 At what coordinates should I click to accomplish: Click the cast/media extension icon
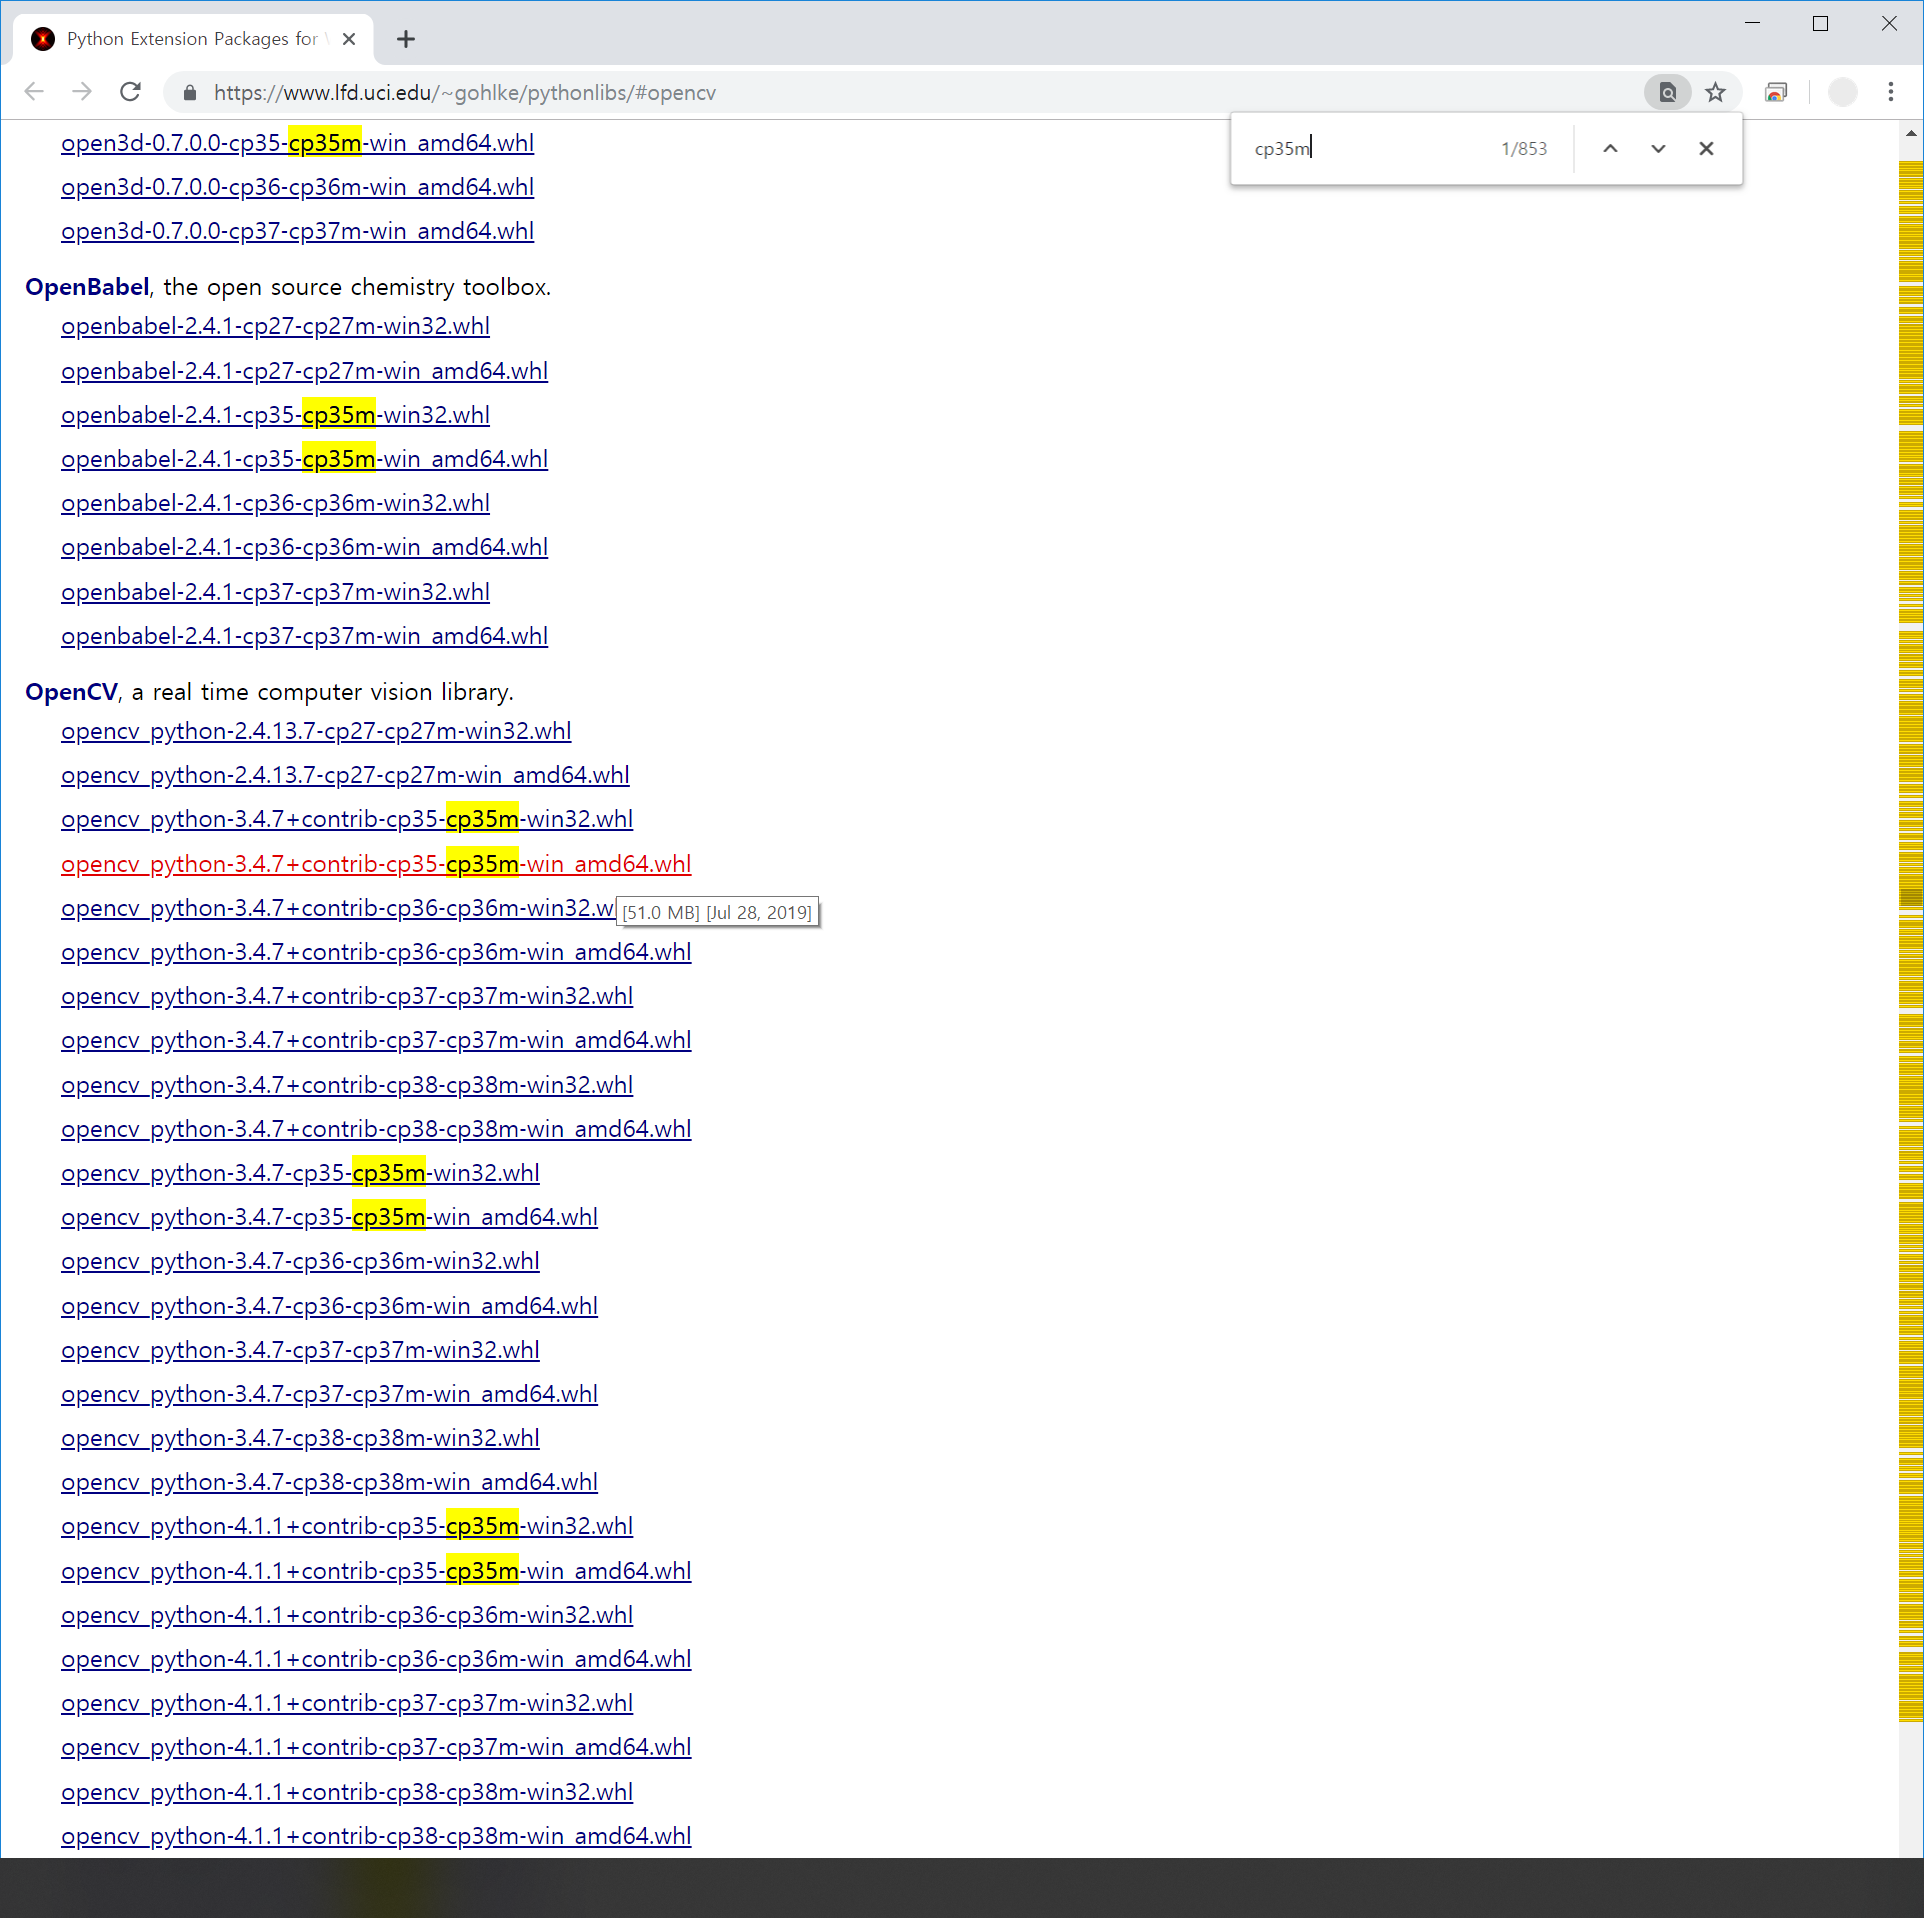(x=1776, y=92)
